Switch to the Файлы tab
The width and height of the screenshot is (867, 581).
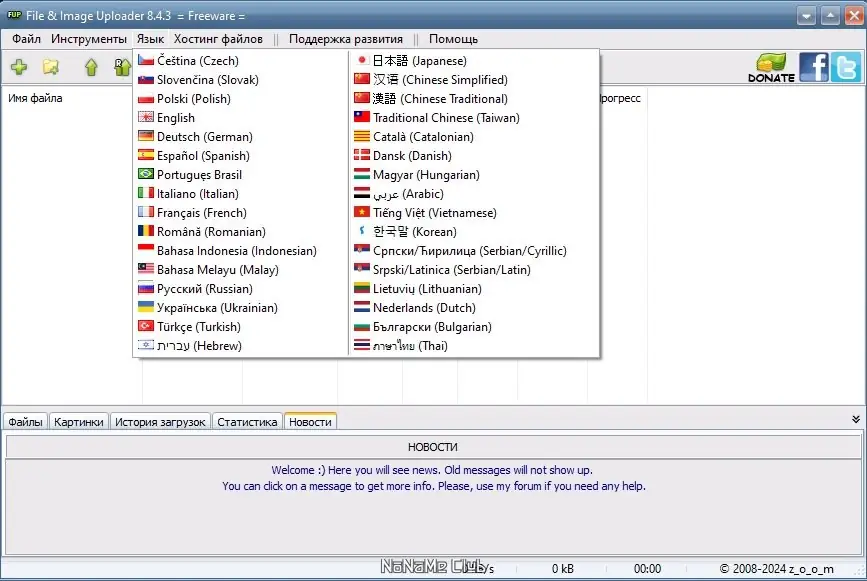(x=25, y=422)
